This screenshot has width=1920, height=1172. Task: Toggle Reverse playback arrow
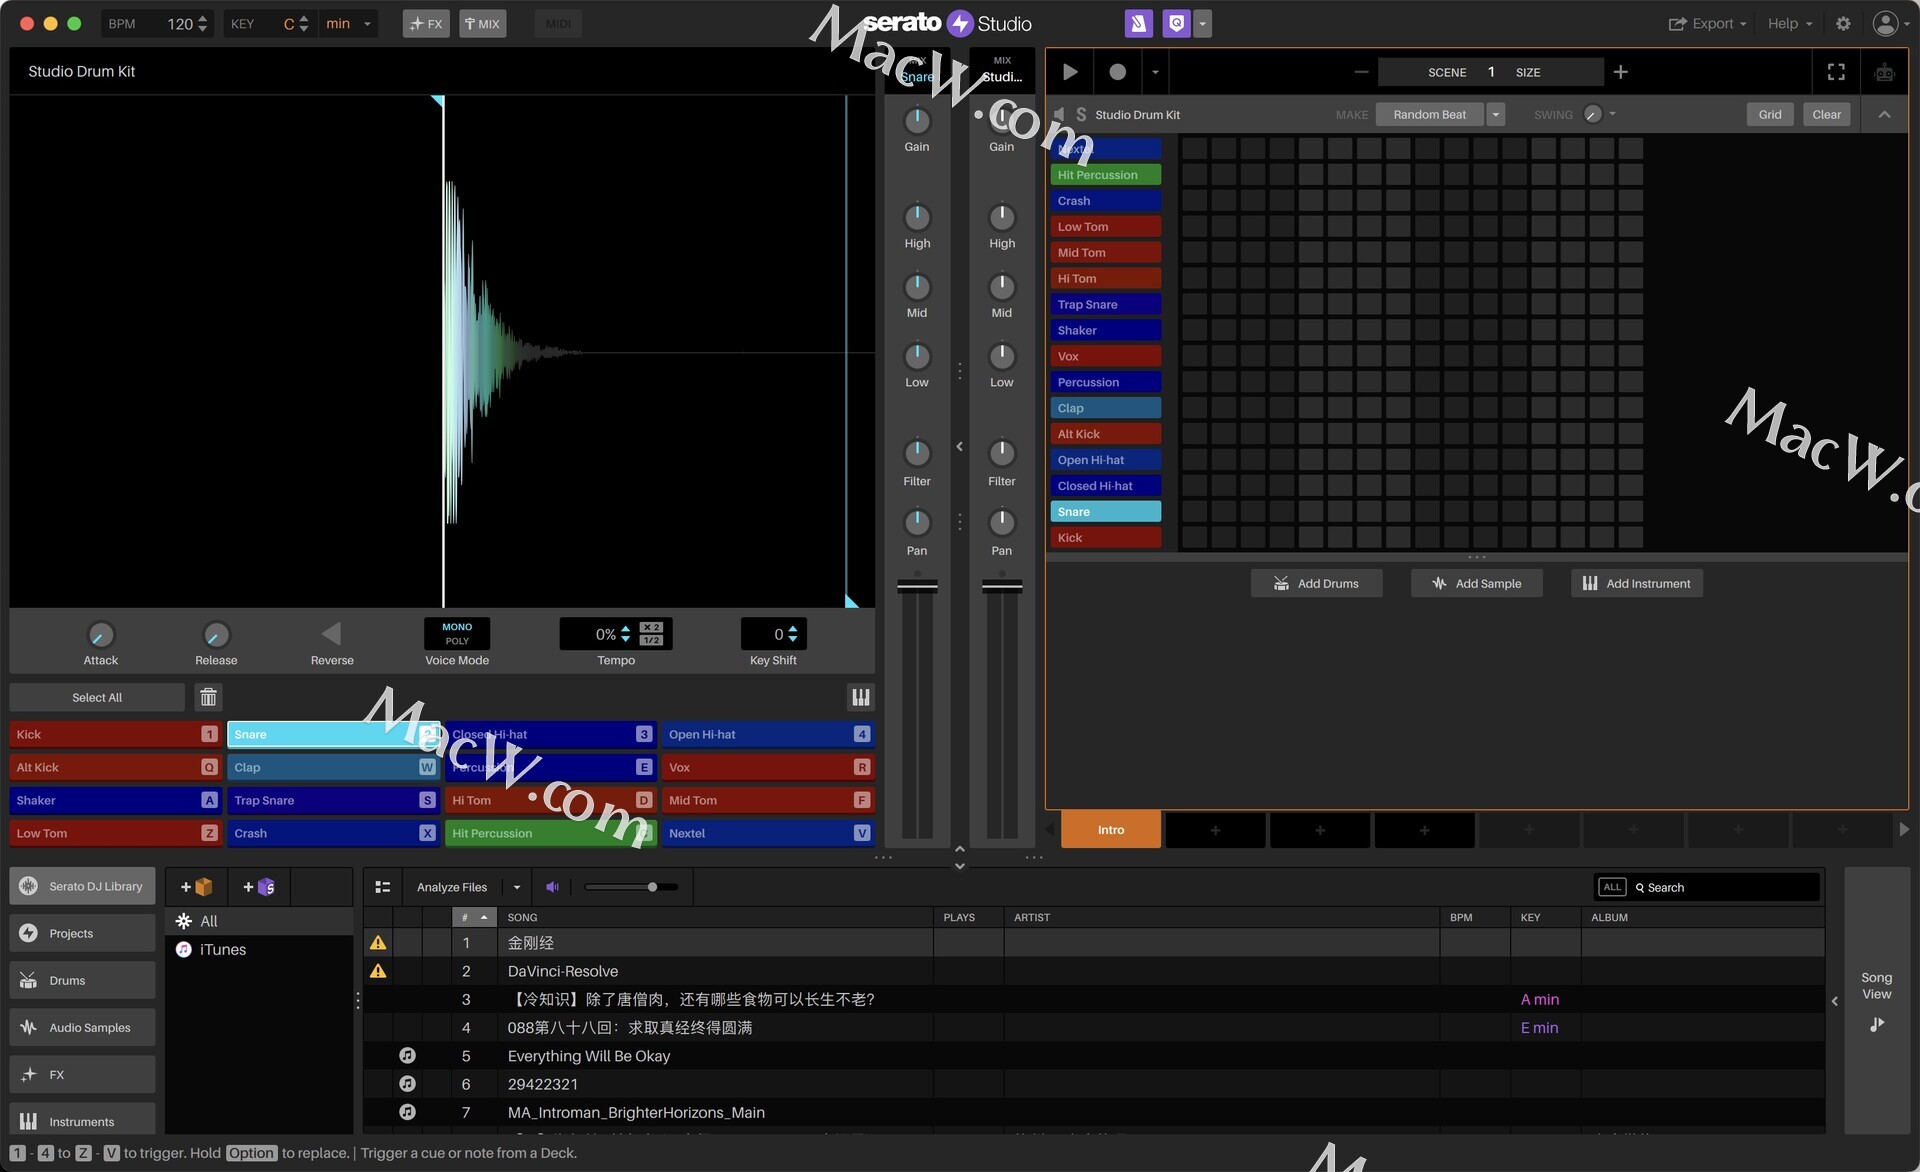coord(331,633)
